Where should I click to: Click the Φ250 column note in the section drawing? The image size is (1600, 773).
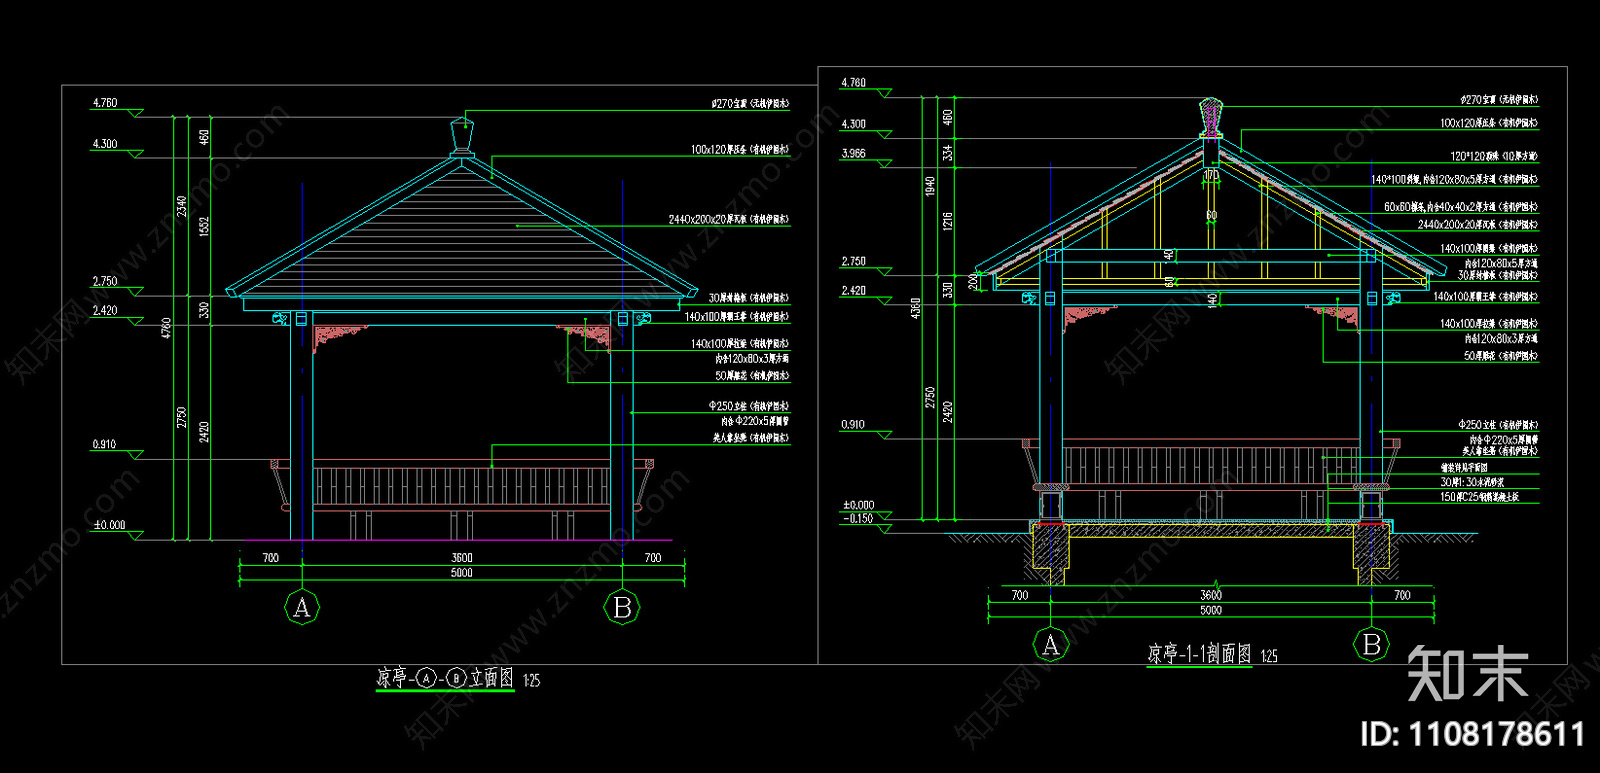coord(1498,425)
